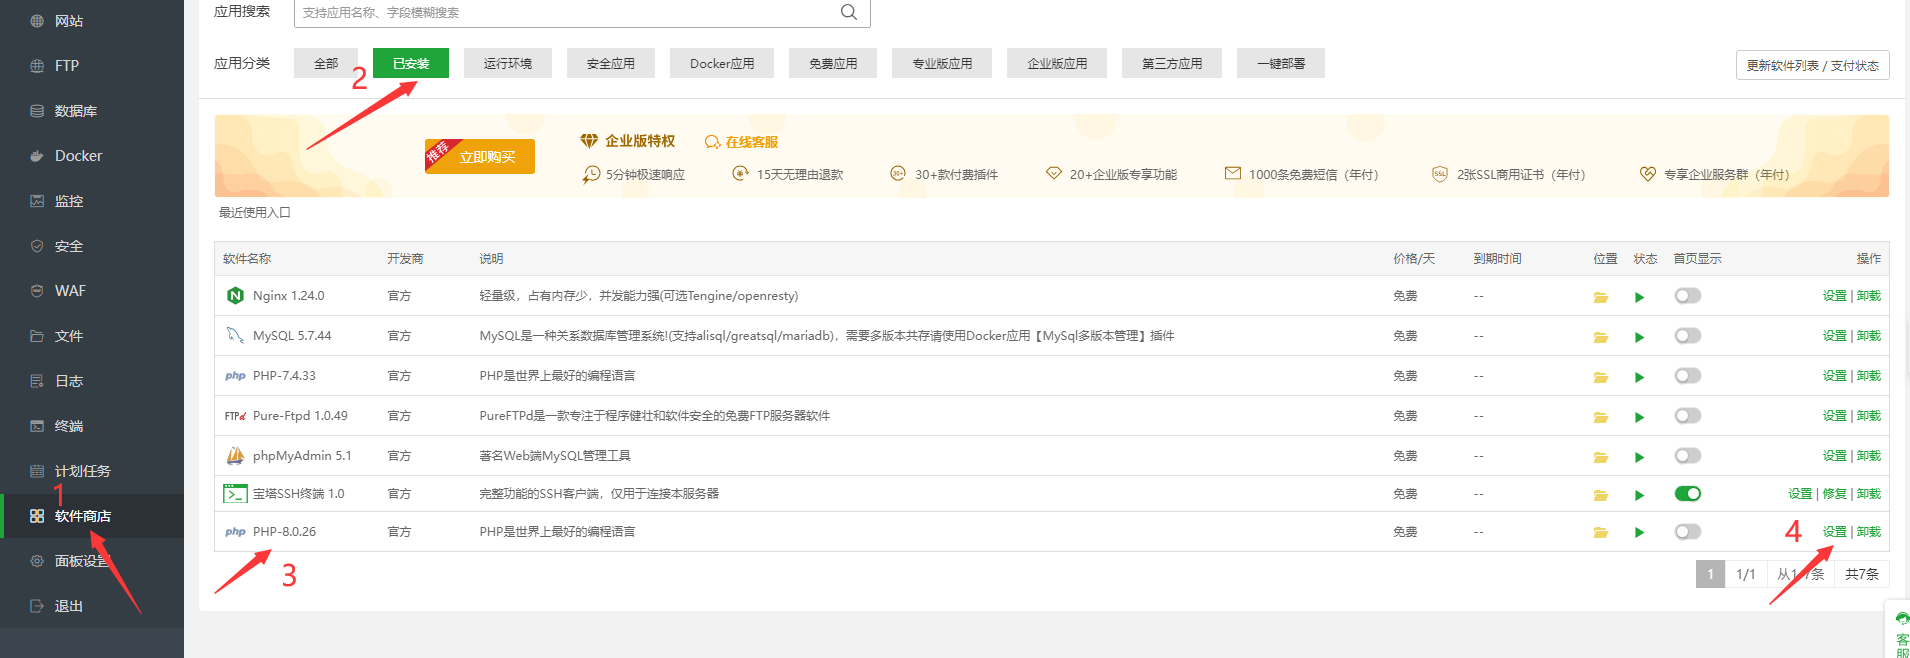1910x658 pixels.
Task: Click the WAF sidebar icon
Action: pyautogui.click(x=37, y=291)
